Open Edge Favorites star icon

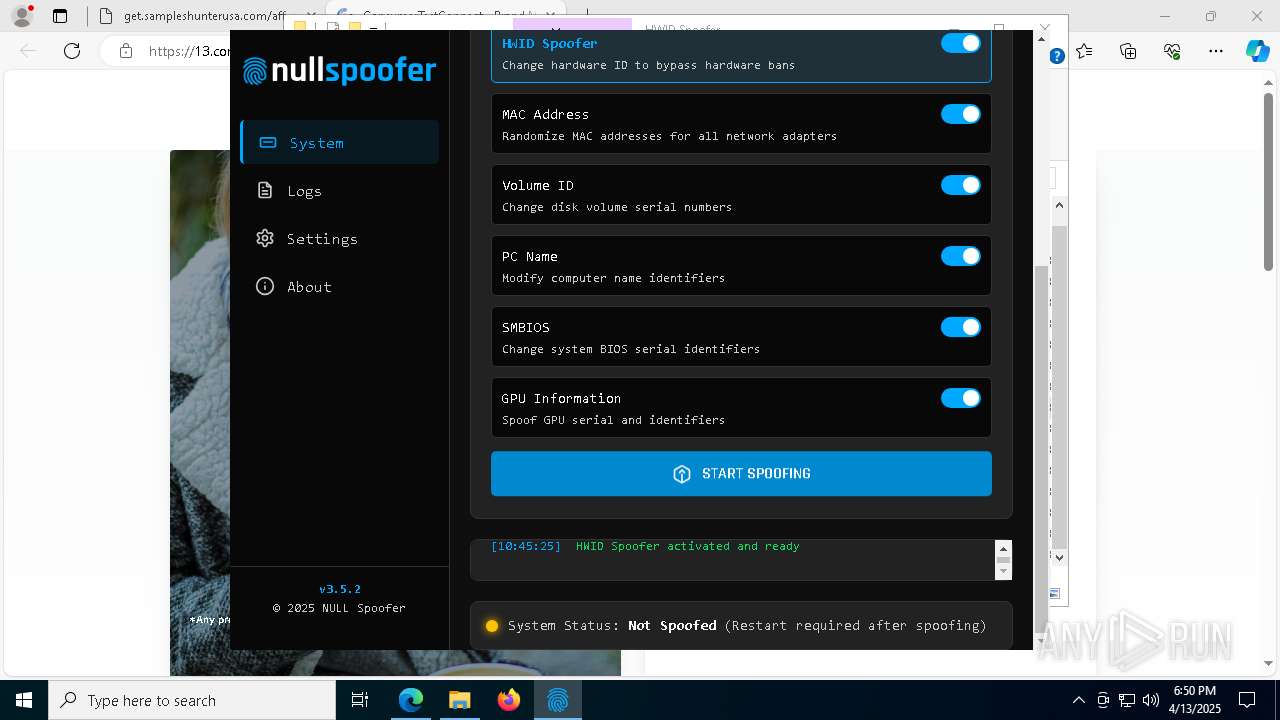[1085, 51]
